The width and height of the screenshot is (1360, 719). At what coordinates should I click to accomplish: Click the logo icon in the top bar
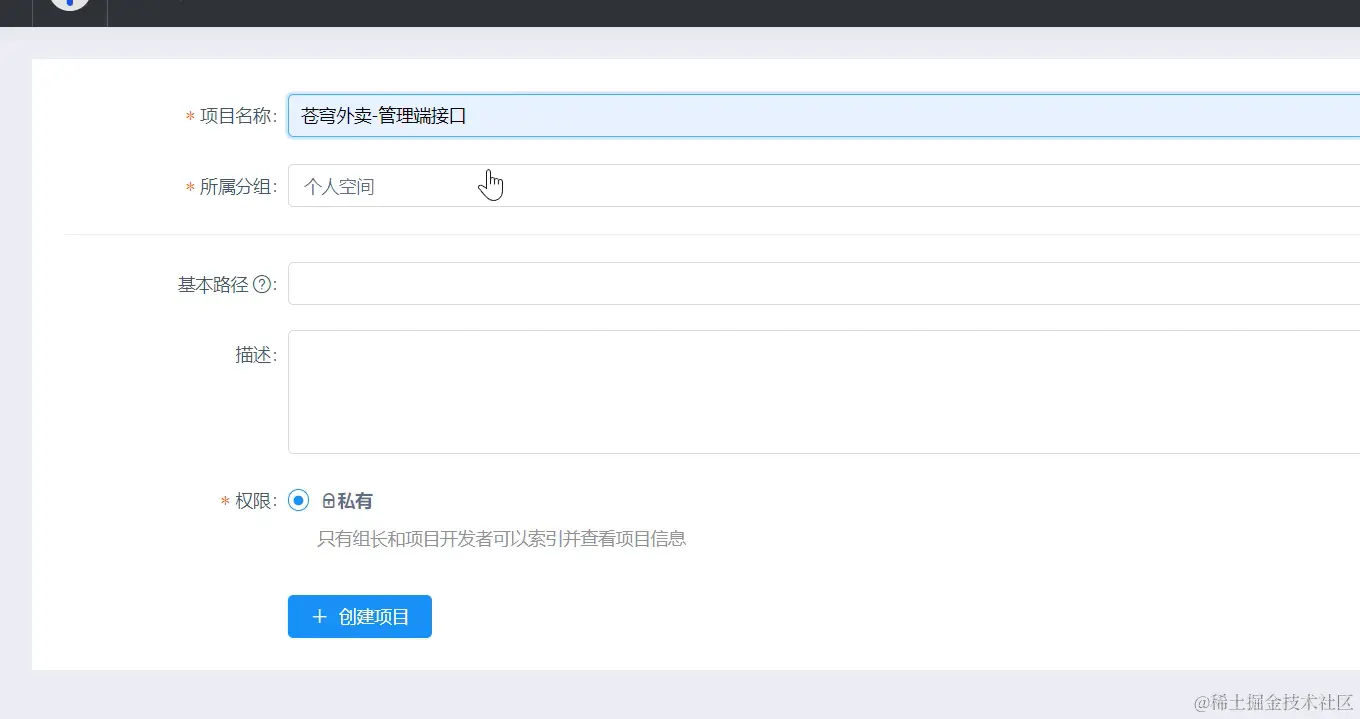pyautogui.click(x=69, y=5)
